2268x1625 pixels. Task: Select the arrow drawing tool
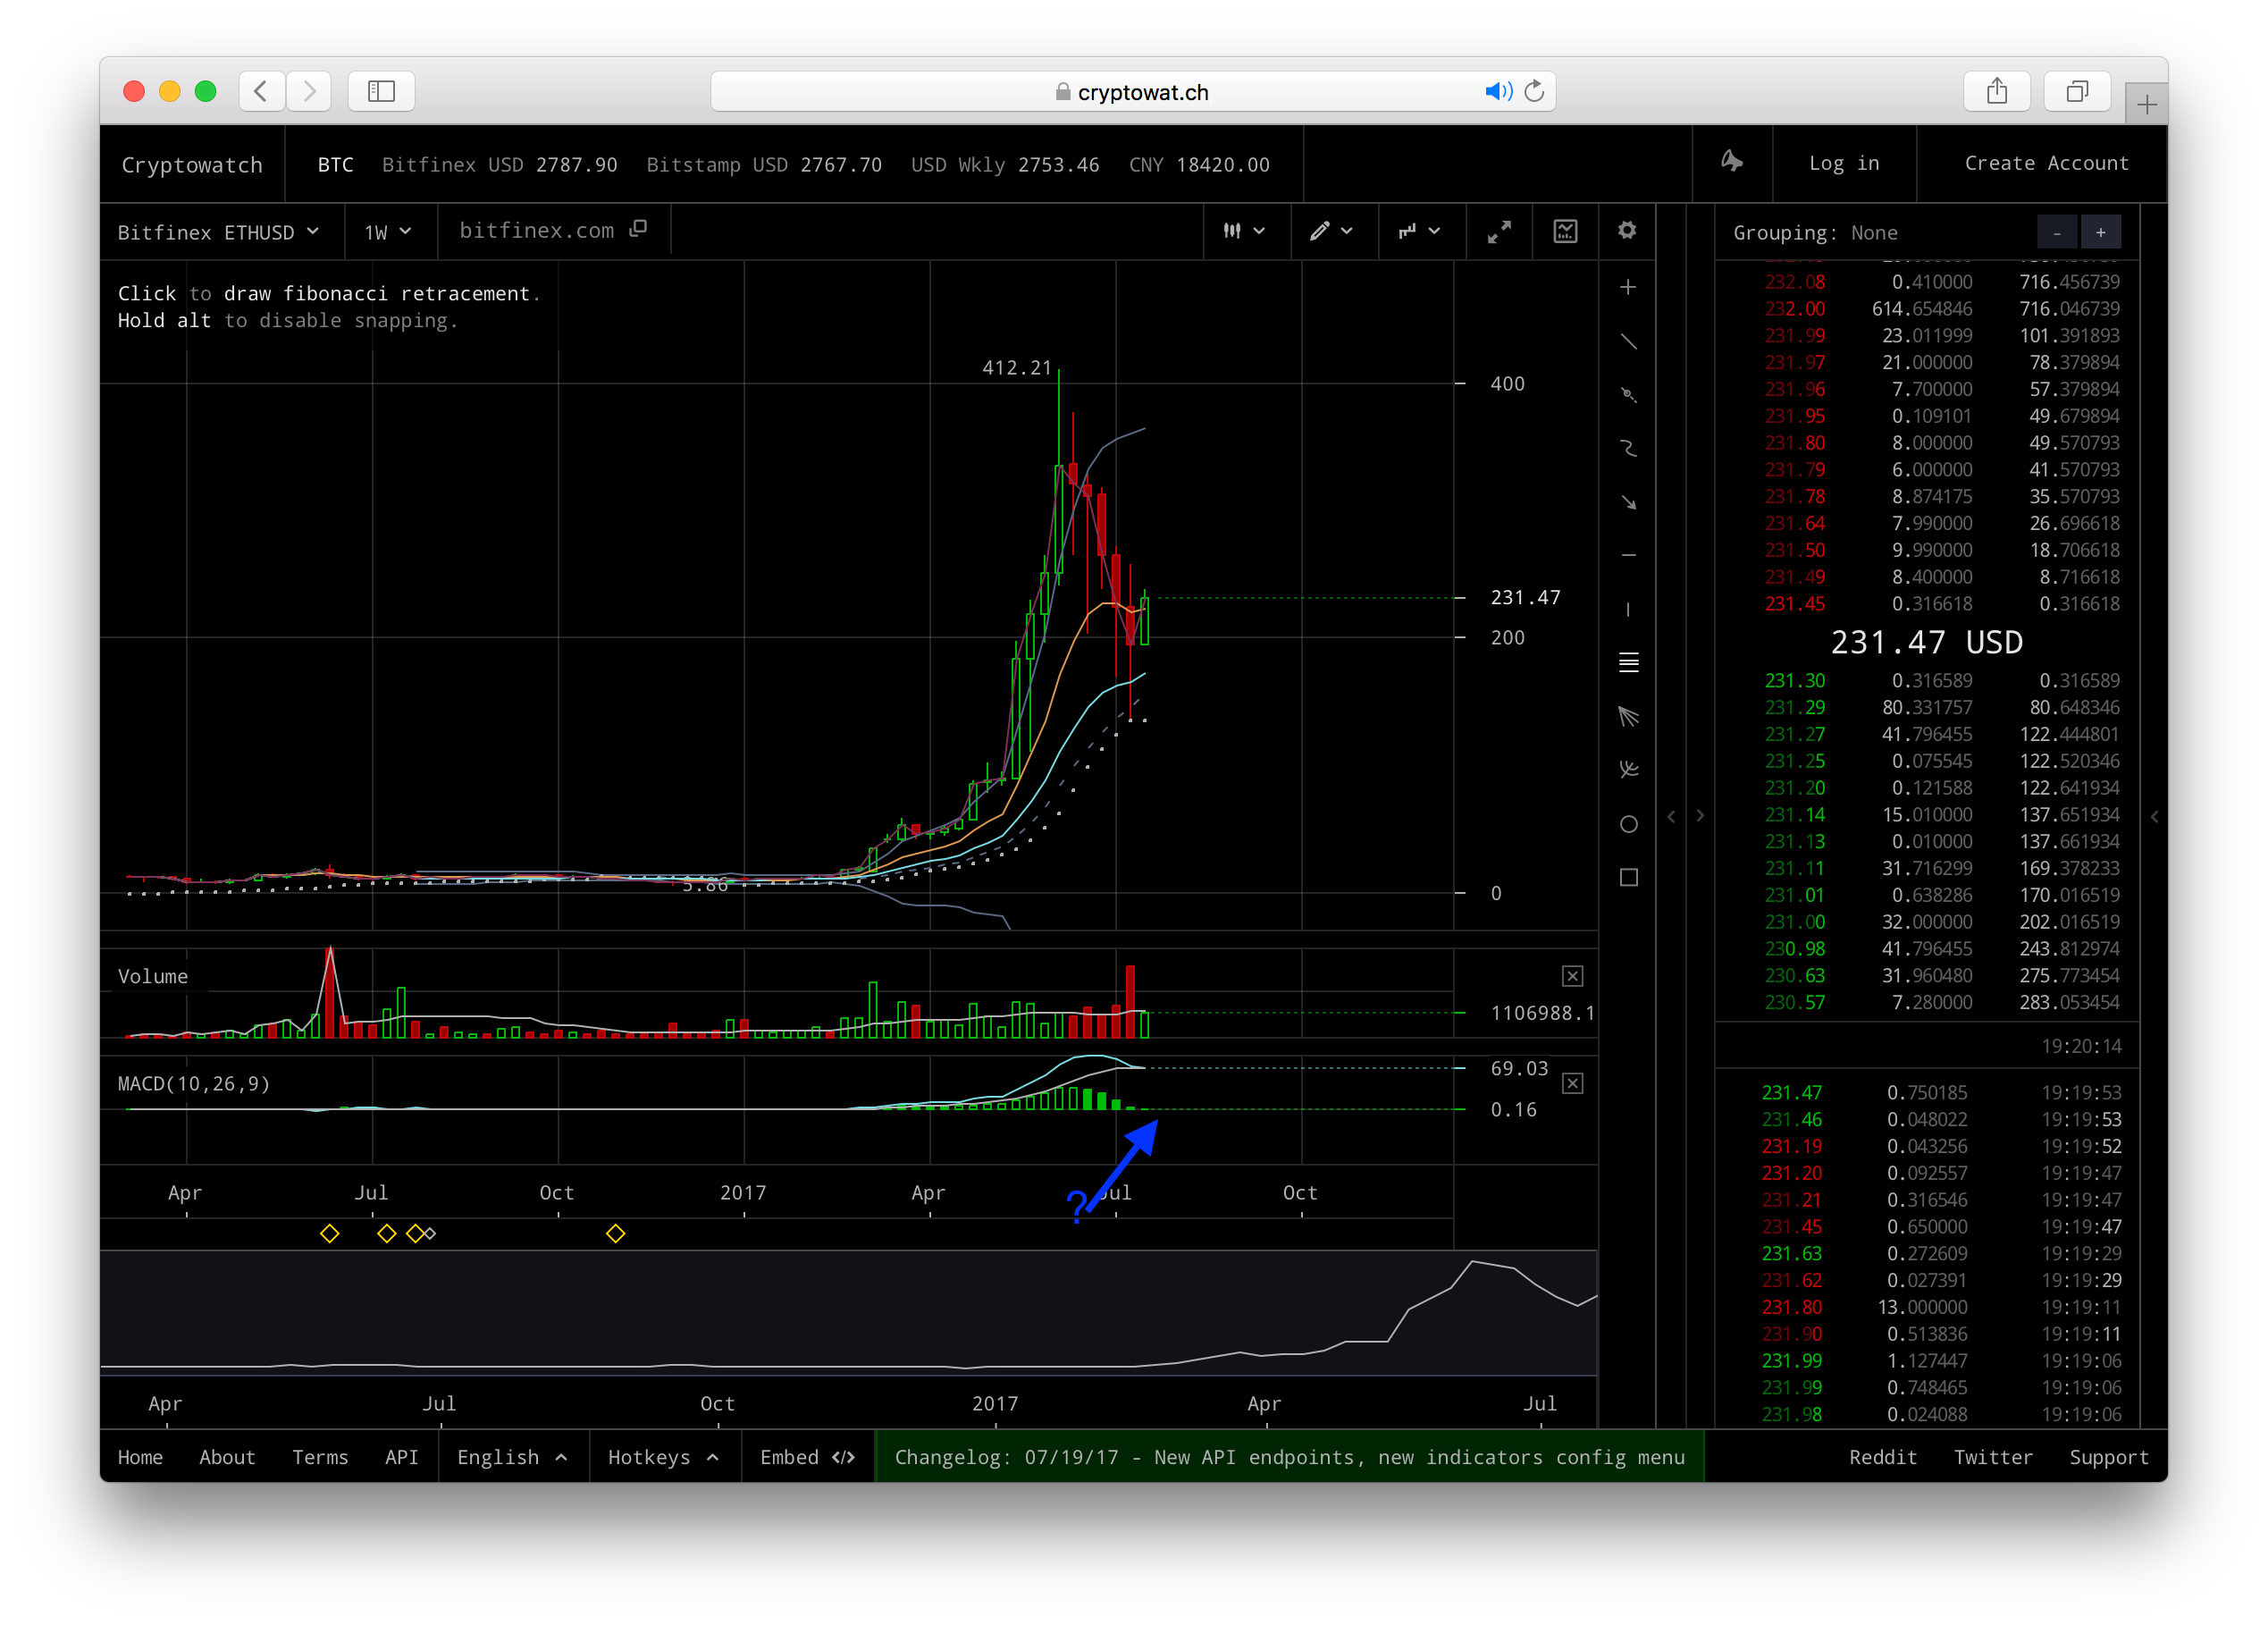(1628, 502)
